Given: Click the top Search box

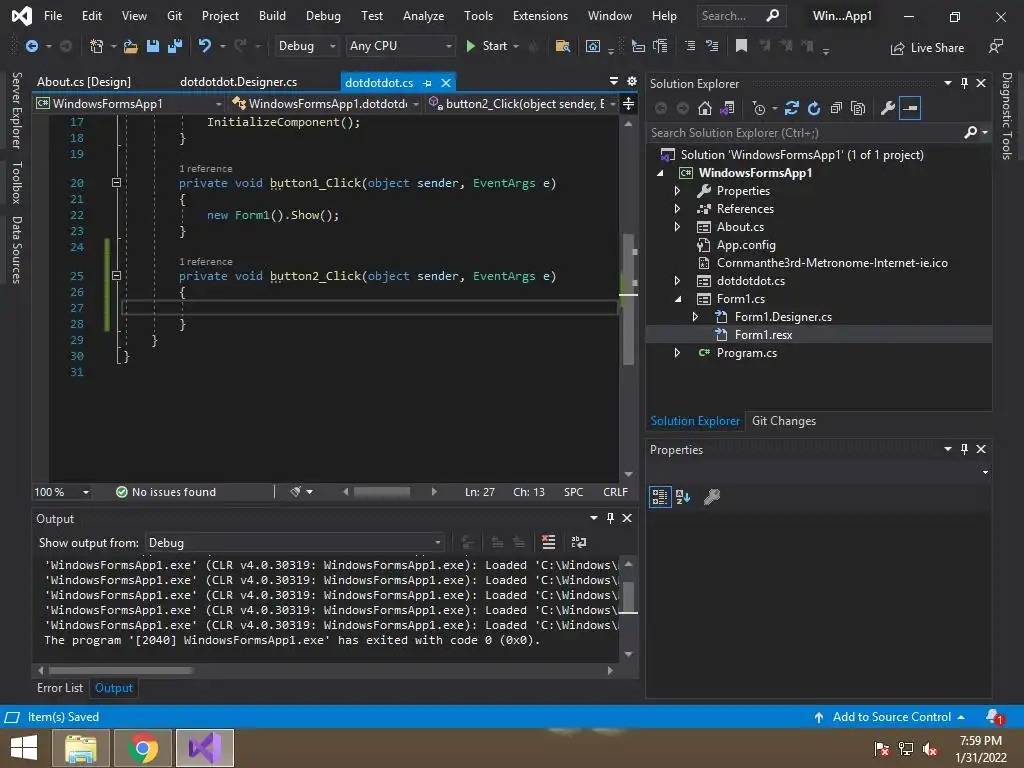Looking at the screenshot, I should click(741, 16).
